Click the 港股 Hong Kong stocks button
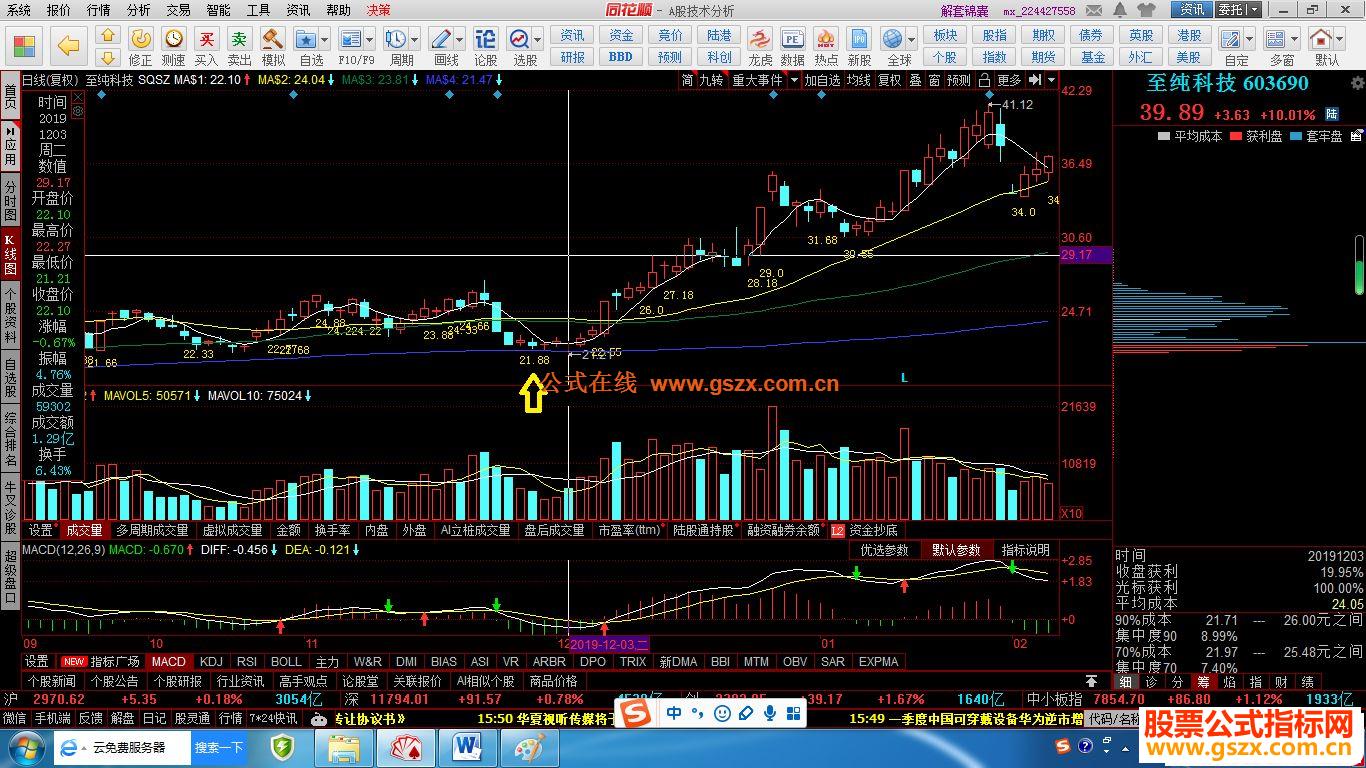 pos(1189,35)
